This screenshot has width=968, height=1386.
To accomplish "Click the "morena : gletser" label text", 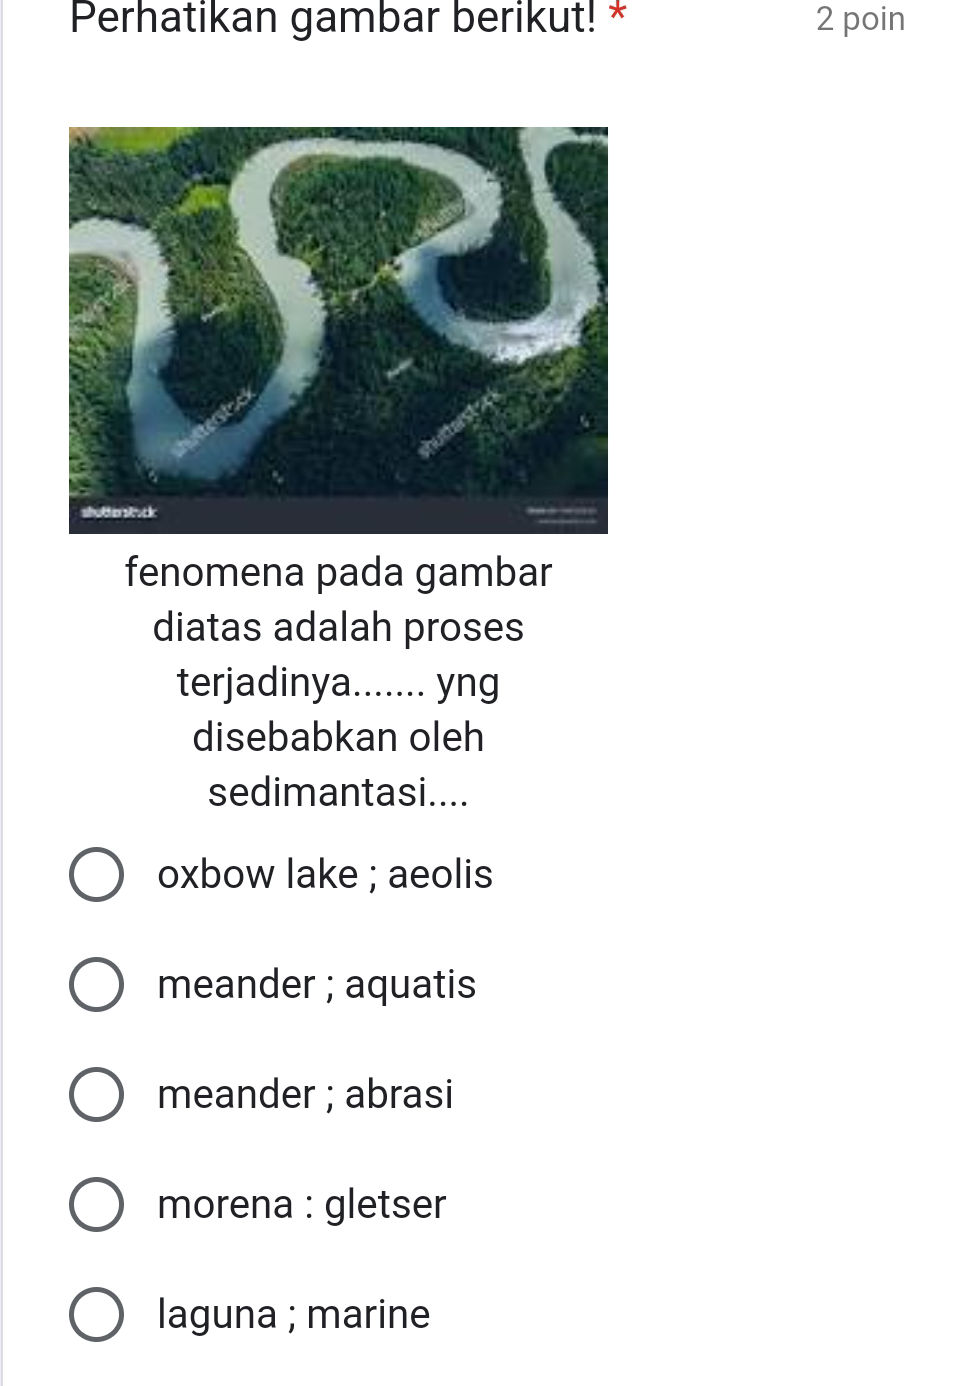I will pos(301,1205).
